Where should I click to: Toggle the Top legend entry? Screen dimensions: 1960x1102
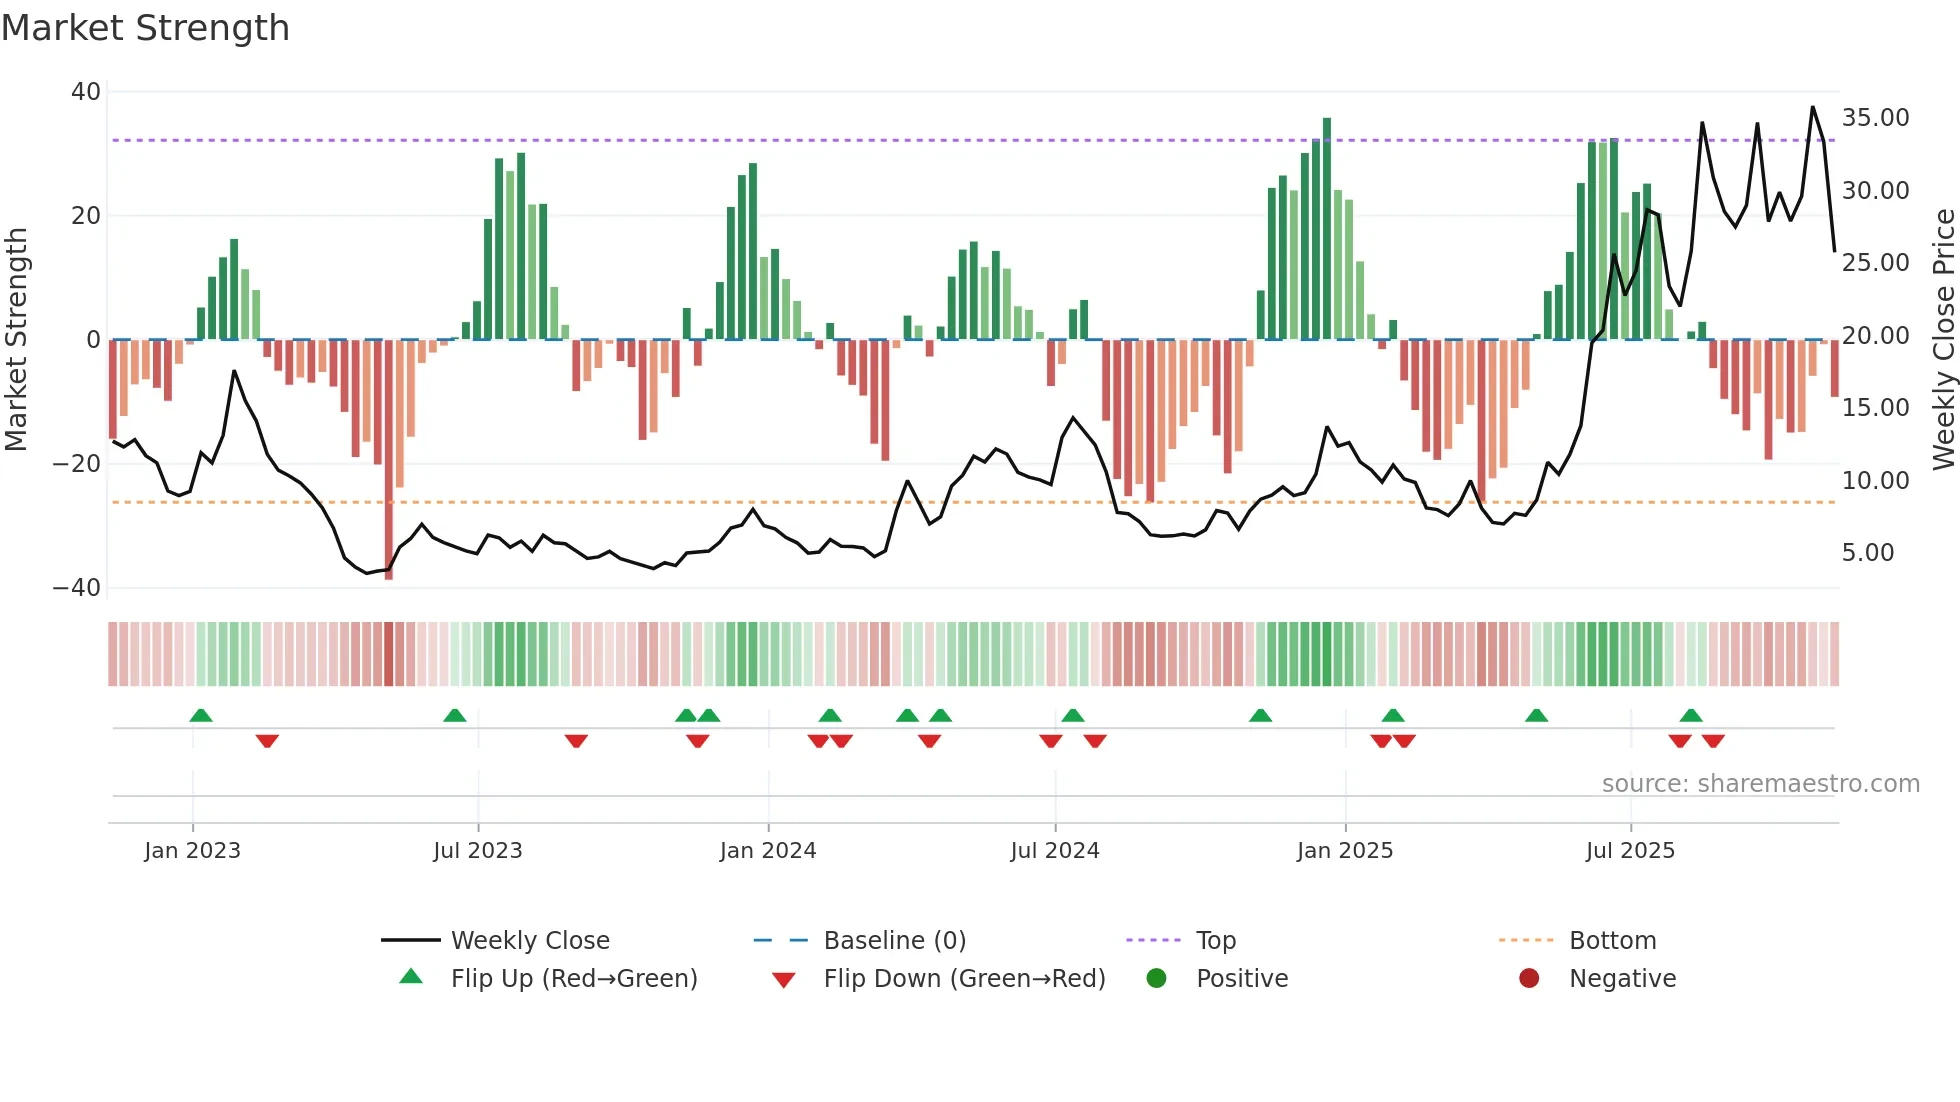click(x=1216, y=940)
